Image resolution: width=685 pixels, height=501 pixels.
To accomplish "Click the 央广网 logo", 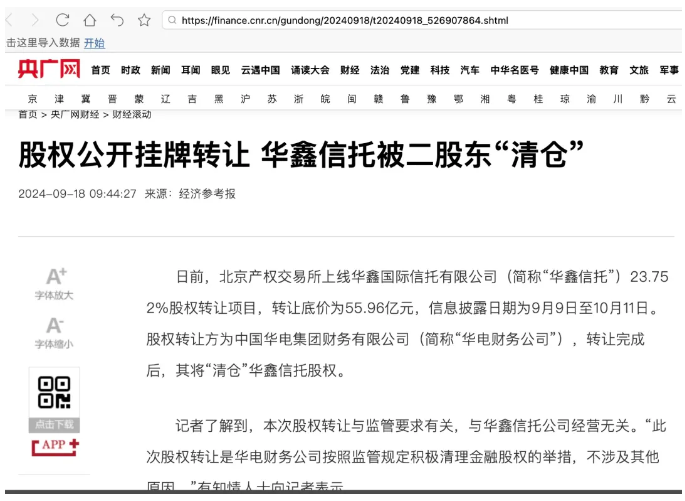I will pyautogui.click(x=49, y=69).
